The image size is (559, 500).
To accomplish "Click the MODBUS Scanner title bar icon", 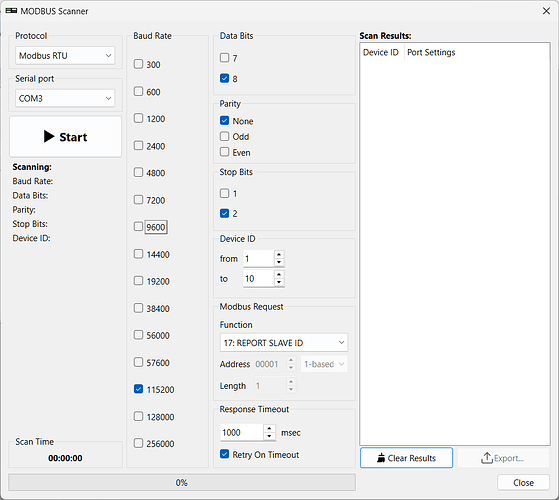I will click(11, 11).
